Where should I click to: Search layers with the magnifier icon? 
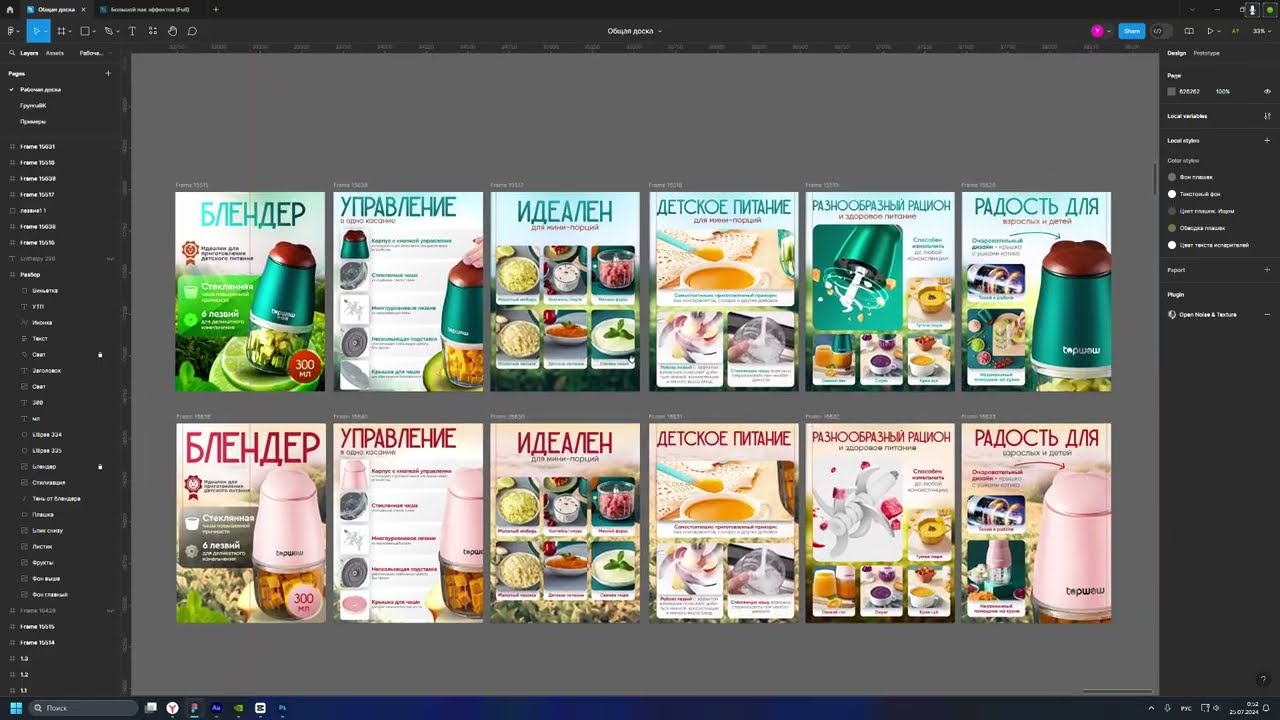12,53
